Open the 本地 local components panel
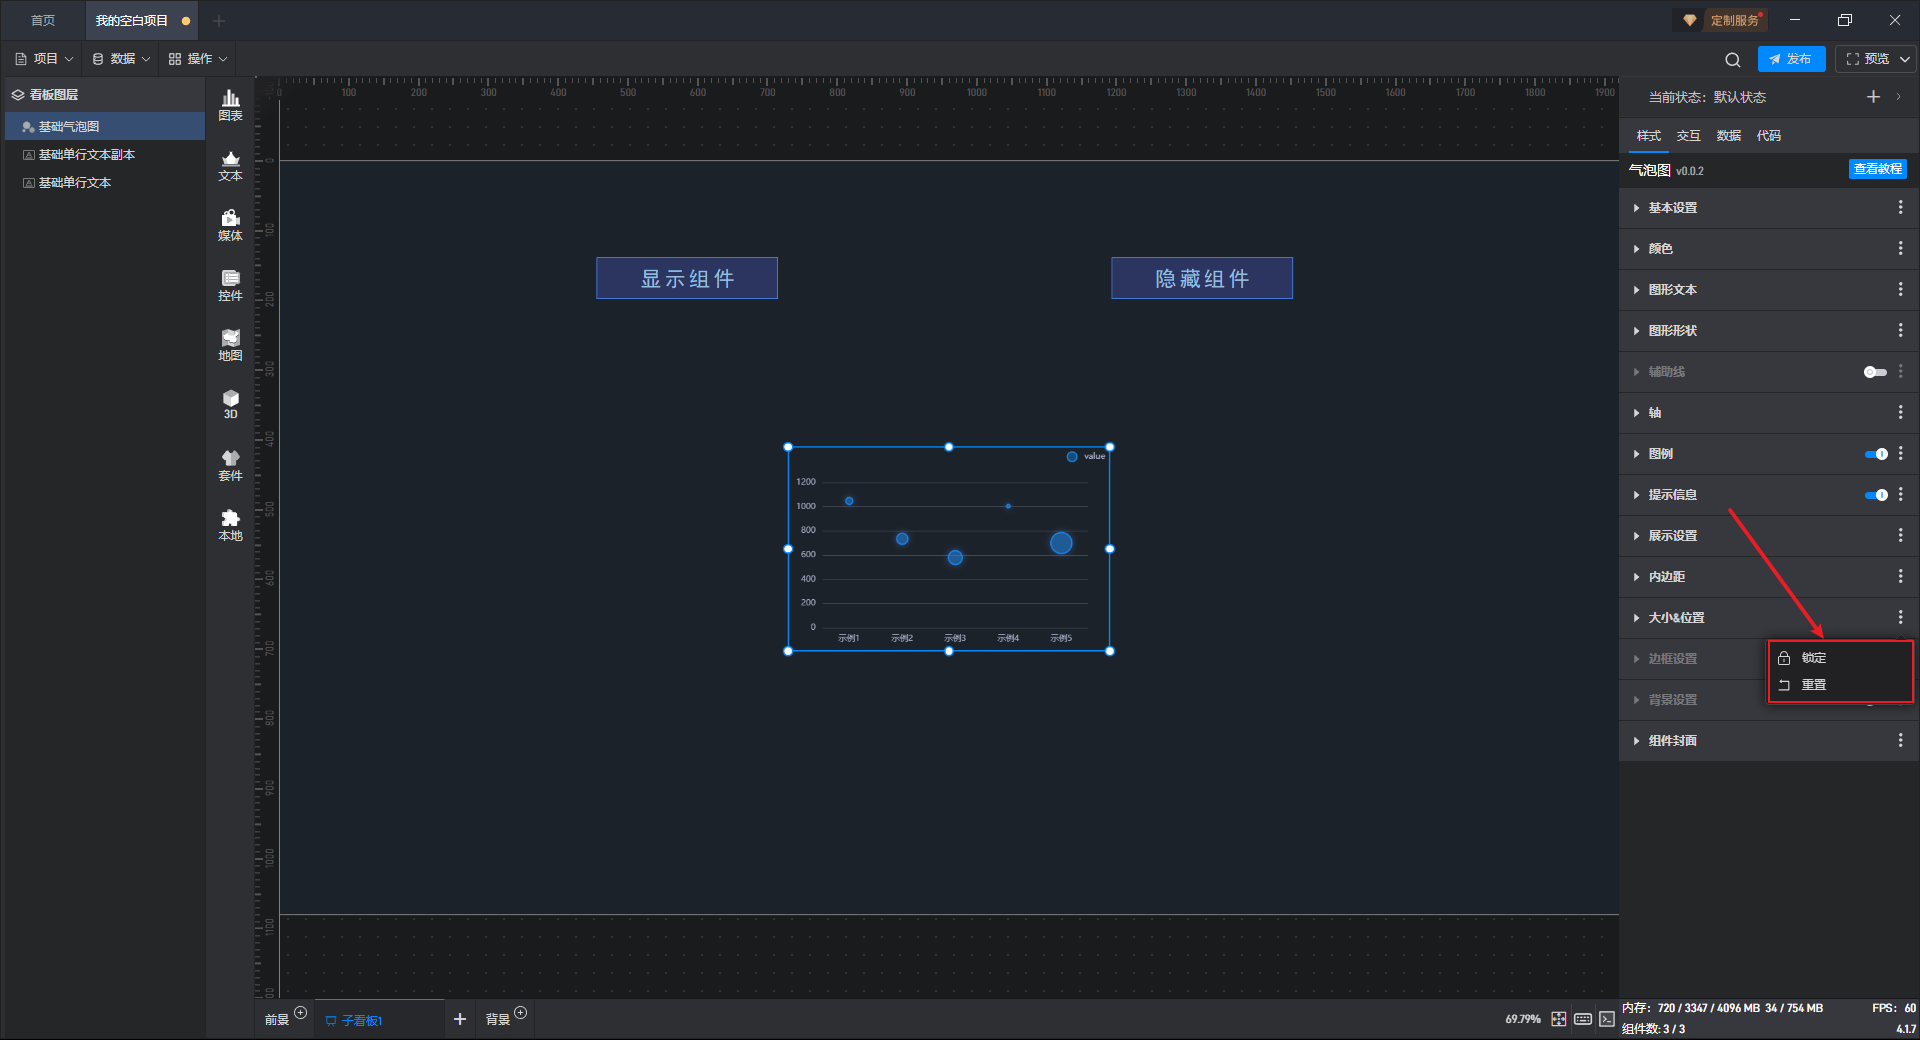 pos(230,525)
